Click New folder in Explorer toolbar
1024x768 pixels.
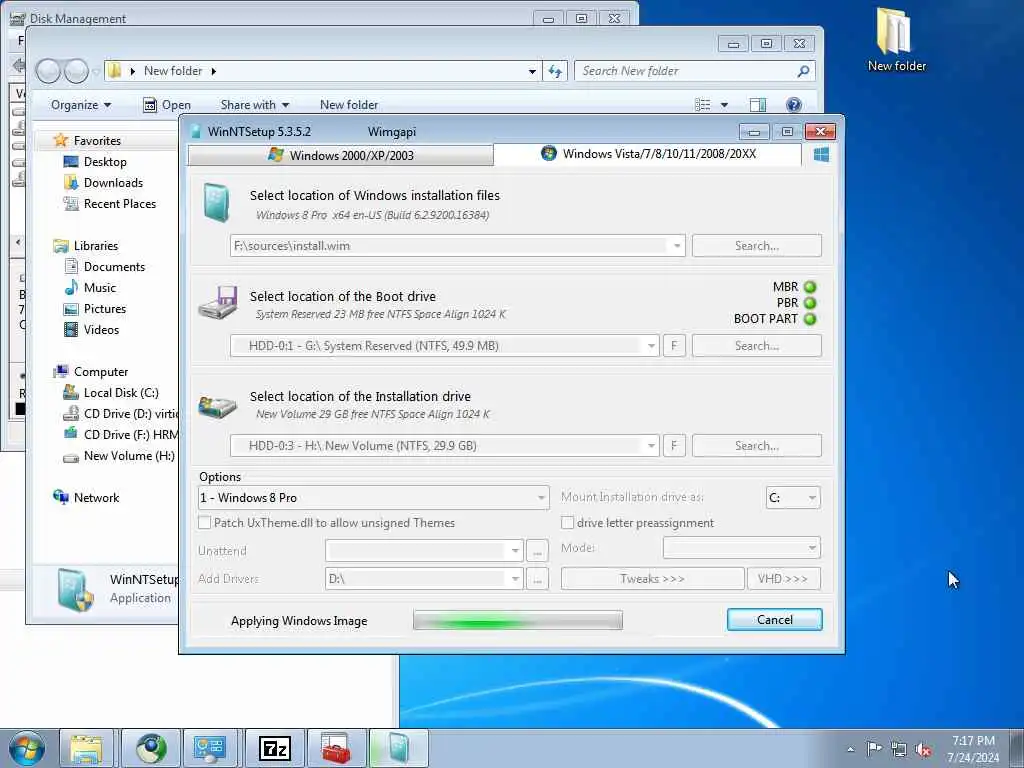(x=349, y=105)
